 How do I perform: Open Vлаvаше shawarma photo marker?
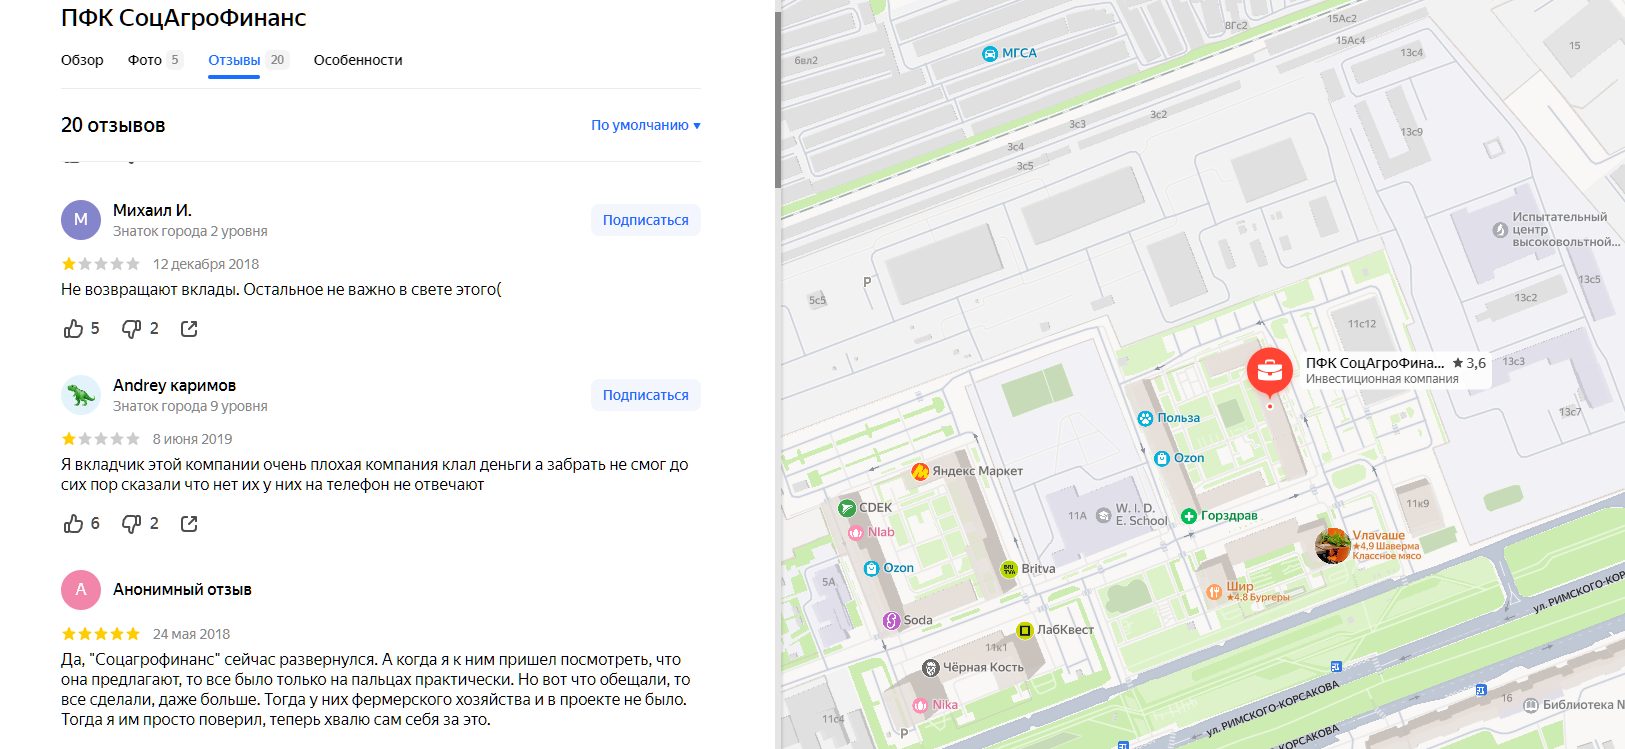coord(1333,546)
